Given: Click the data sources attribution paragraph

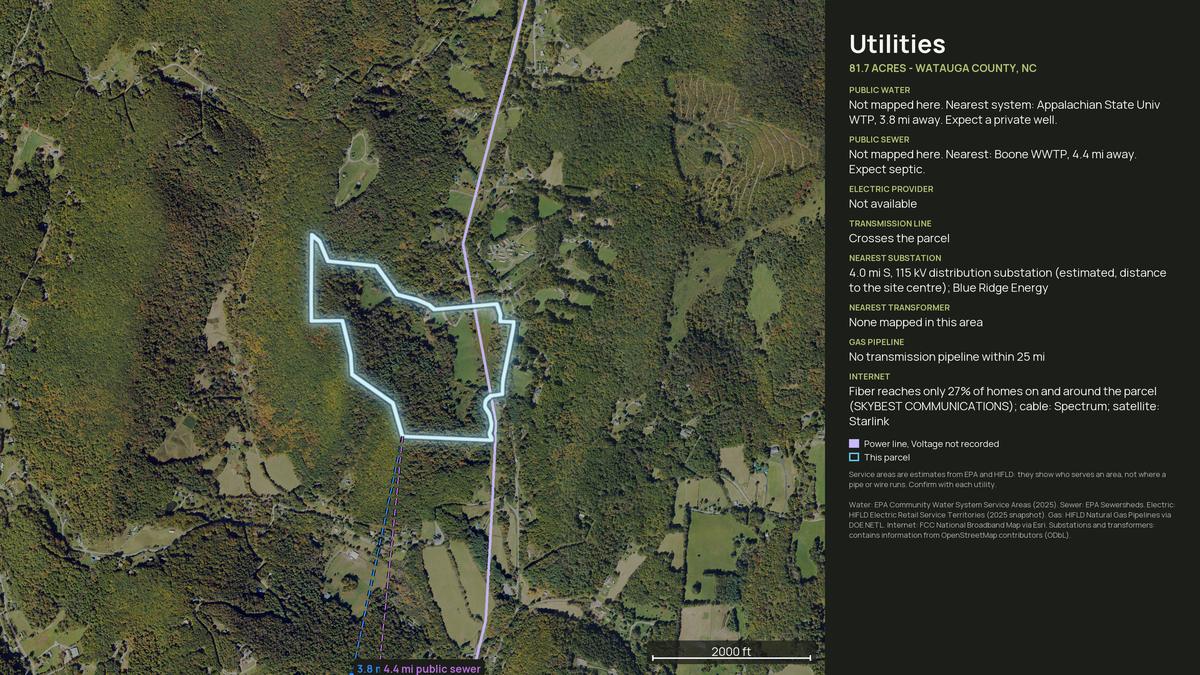Looking at the screenshot, I should (x=1012, y=520).
